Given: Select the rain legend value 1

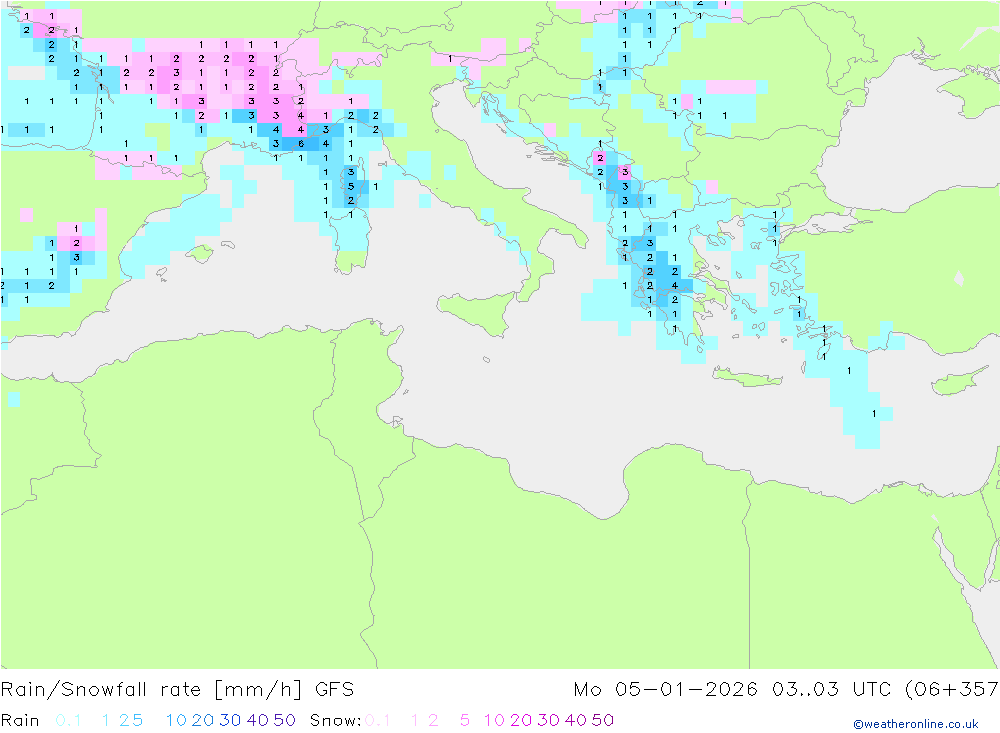Looking at the screenshot, I should coord(105,720).
